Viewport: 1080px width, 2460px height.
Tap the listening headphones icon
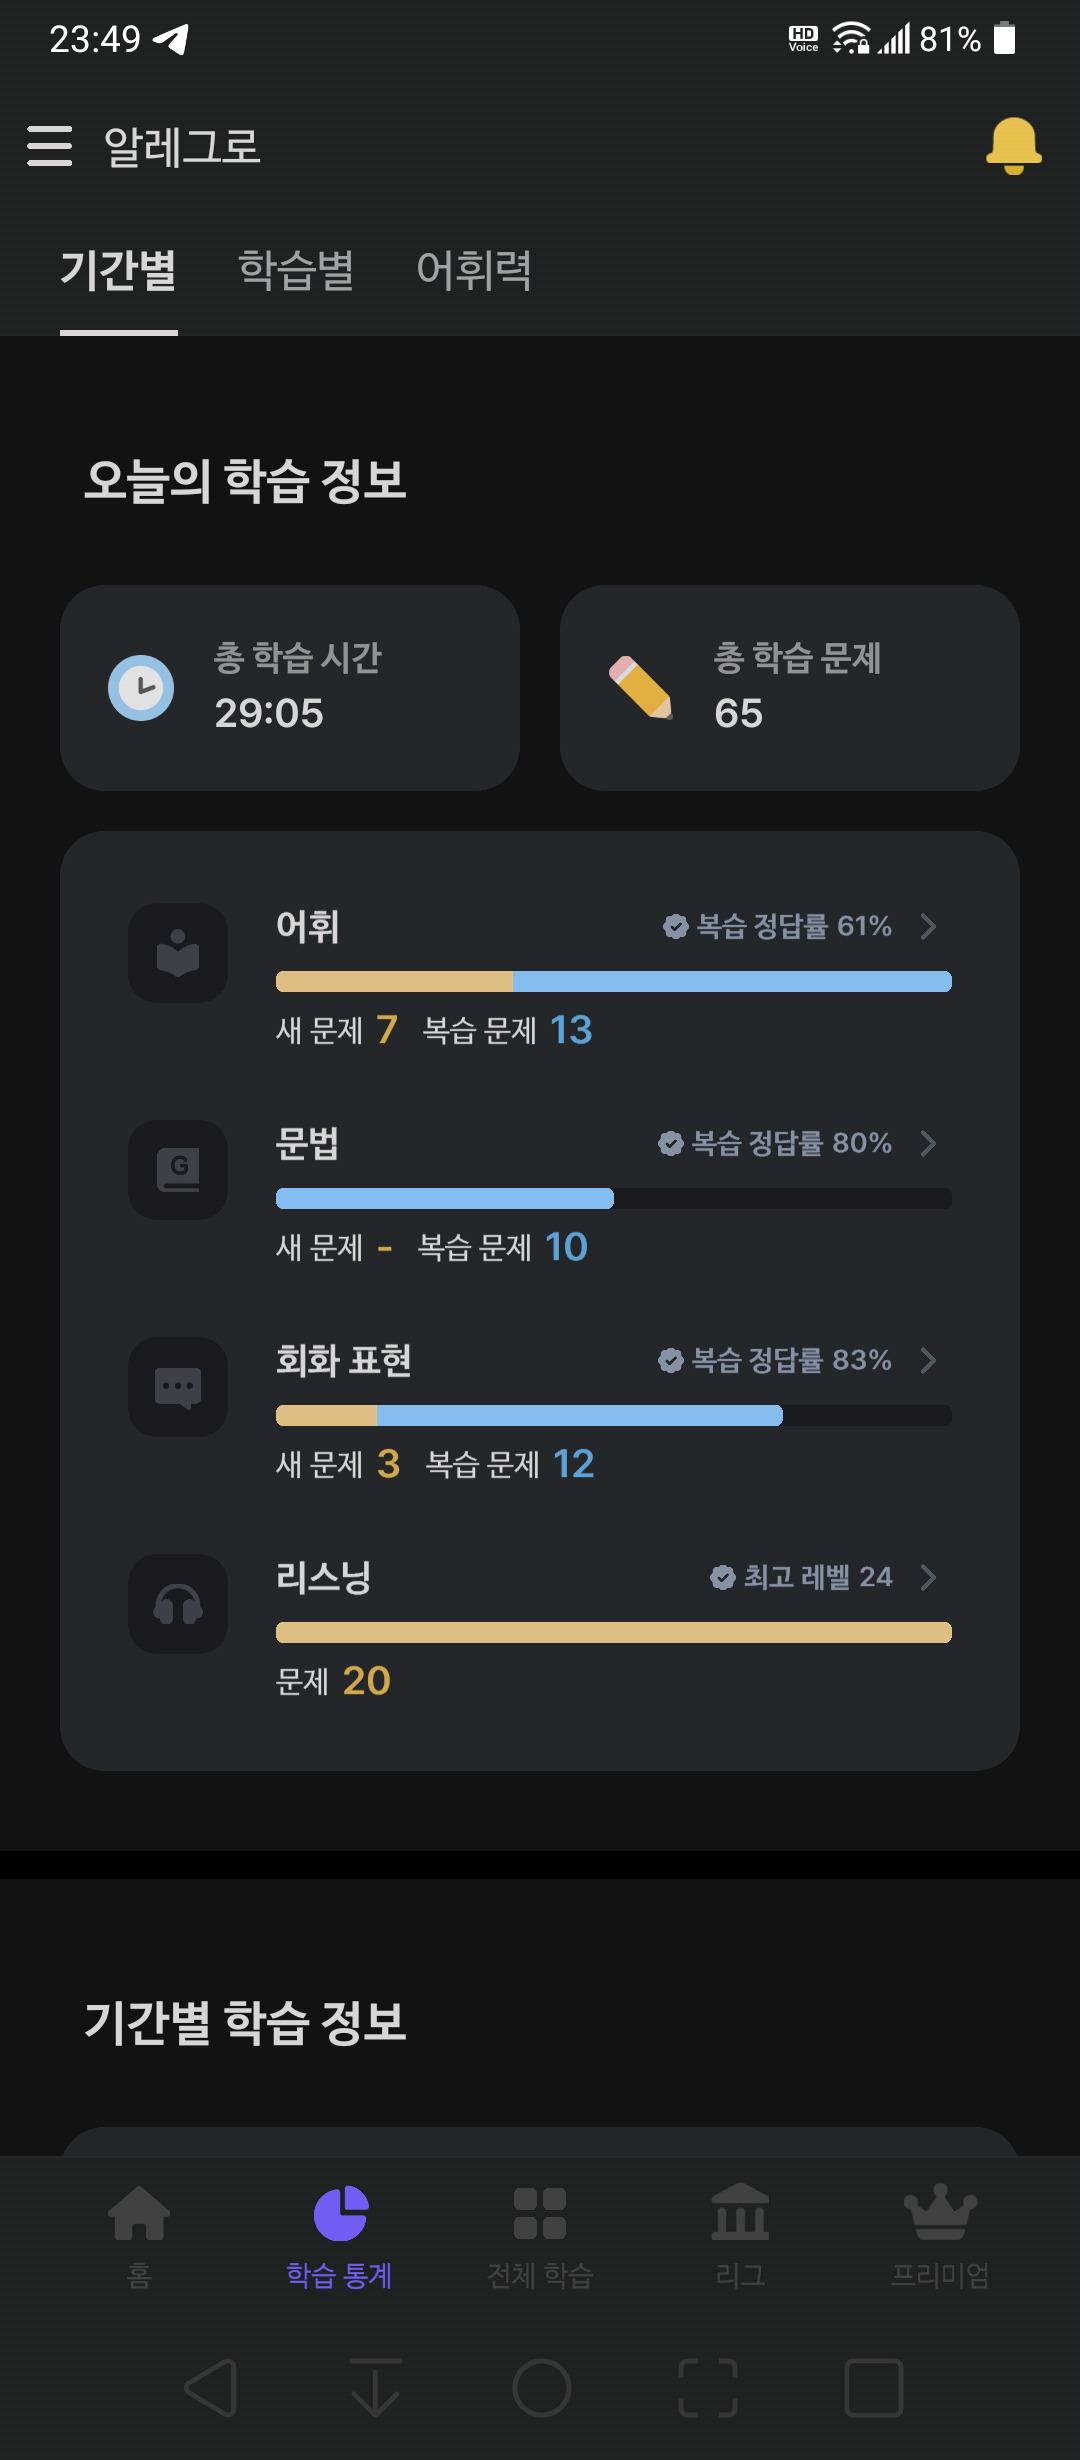tap(178, 1604)
